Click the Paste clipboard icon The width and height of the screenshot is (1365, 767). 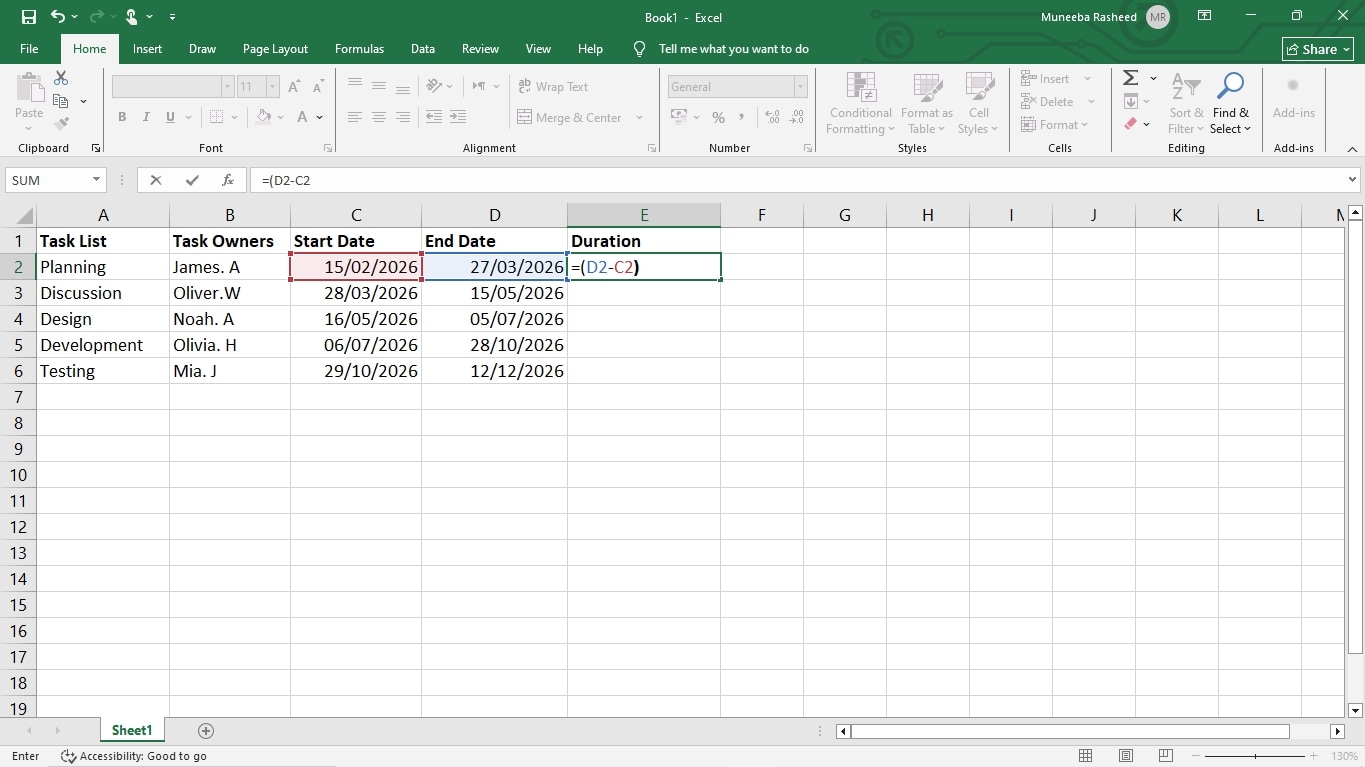coord(29,87)
